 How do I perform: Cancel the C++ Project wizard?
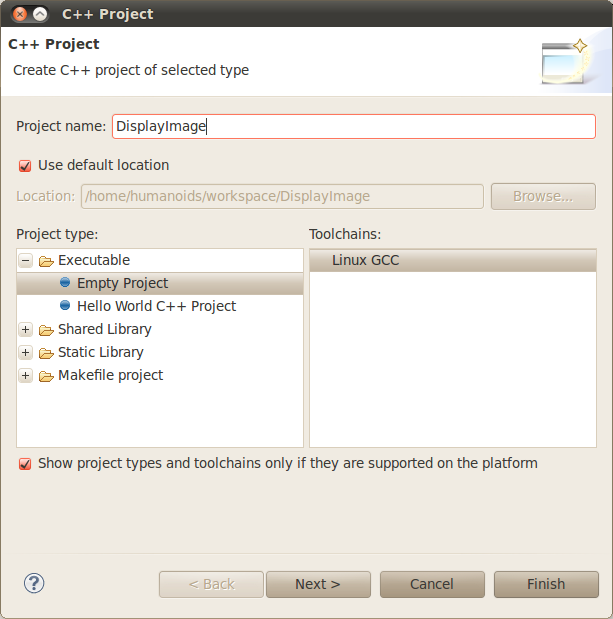[x=432, y=584]
